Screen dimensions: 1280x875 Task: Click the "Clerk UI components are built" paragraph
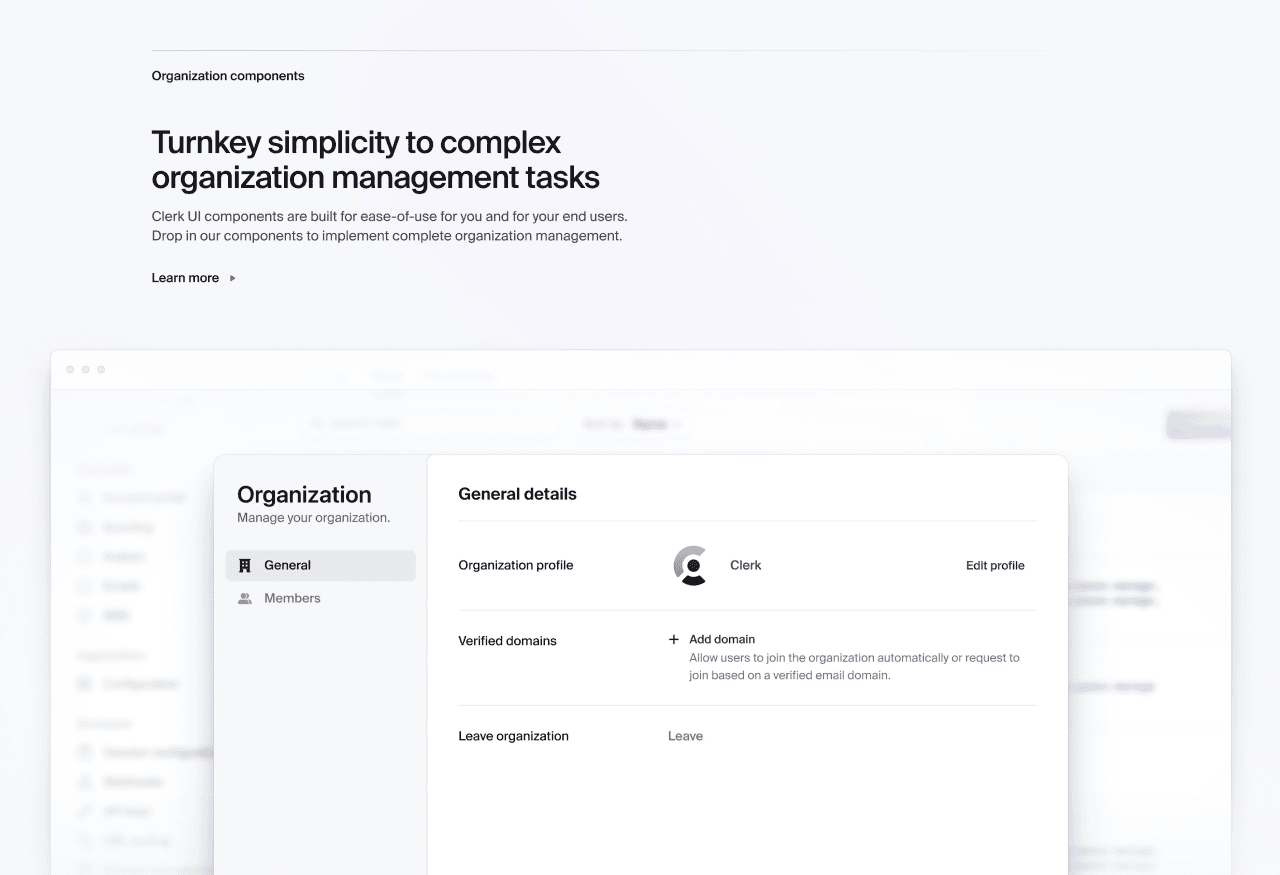pyautogui.click(x=390, y=226)
